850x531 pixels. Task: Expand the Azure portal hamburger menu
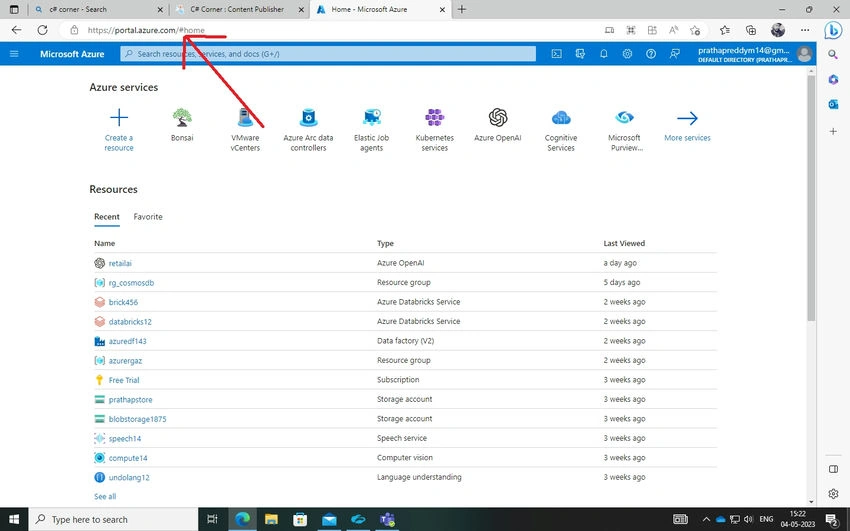click(x=14, y=54)
